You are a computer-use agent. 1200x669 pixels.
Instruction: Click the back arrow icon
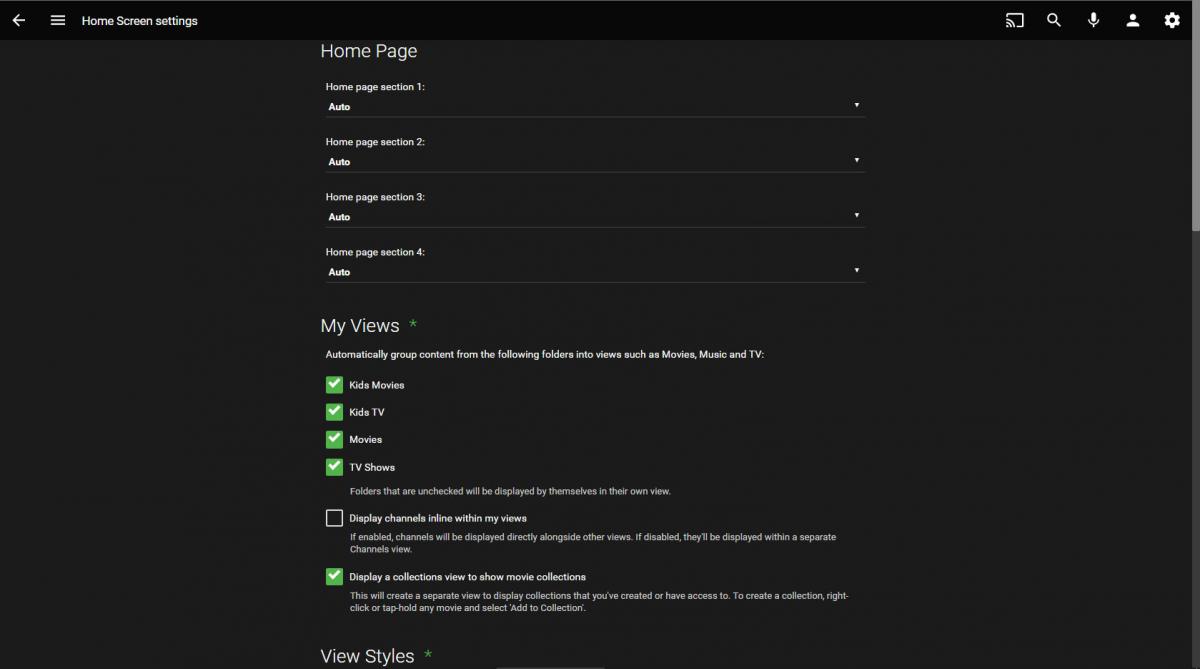pyautogui.click(x=18, y=20)
